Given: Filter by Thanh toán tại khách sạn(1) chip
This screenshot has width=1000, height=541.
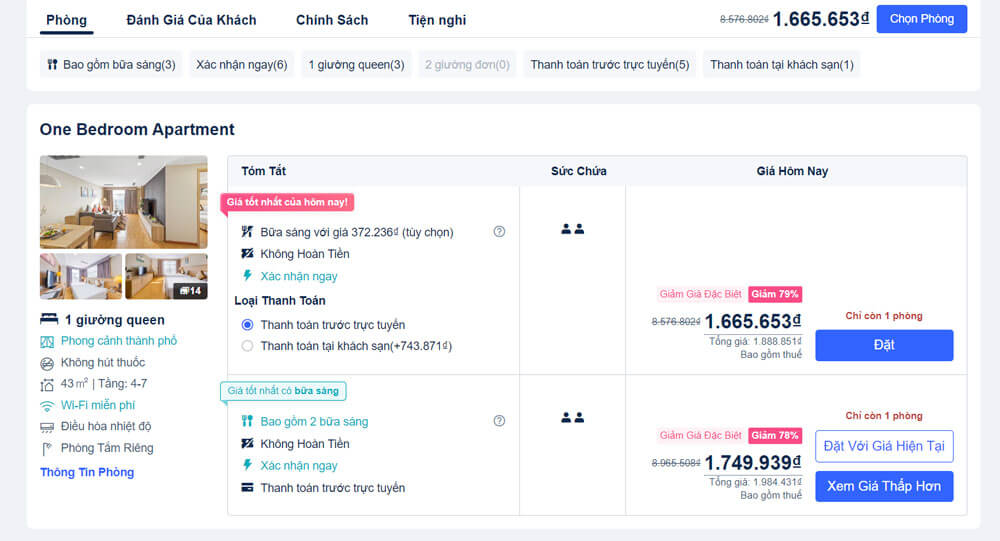Looking at the screenshot, I should pyautogui.click(x=782, y=64).
